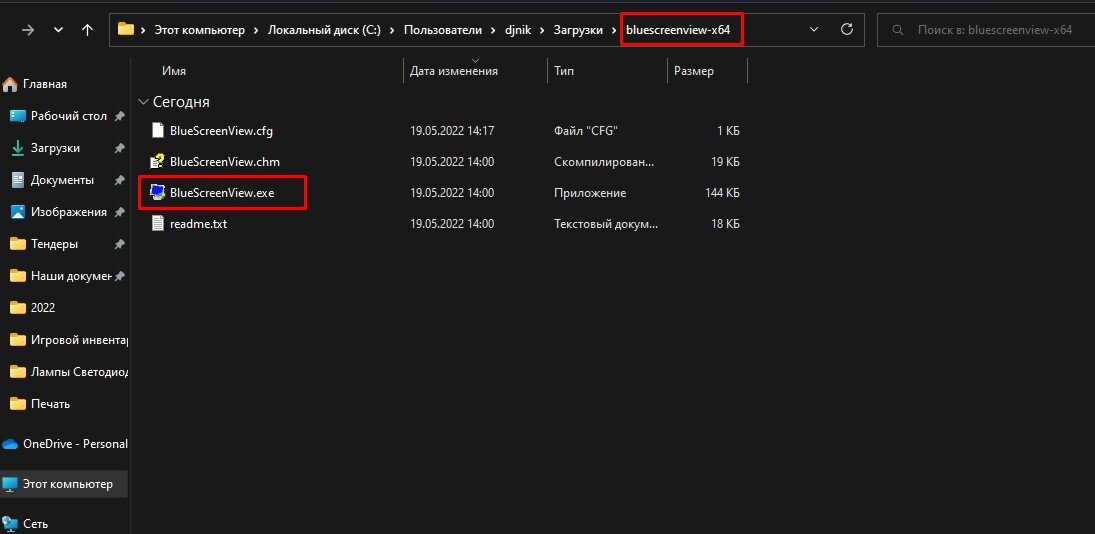The height and width of the screenshot is (534, 1095).
Task: Click the search magnifier icon
Action: pos(899,30)
